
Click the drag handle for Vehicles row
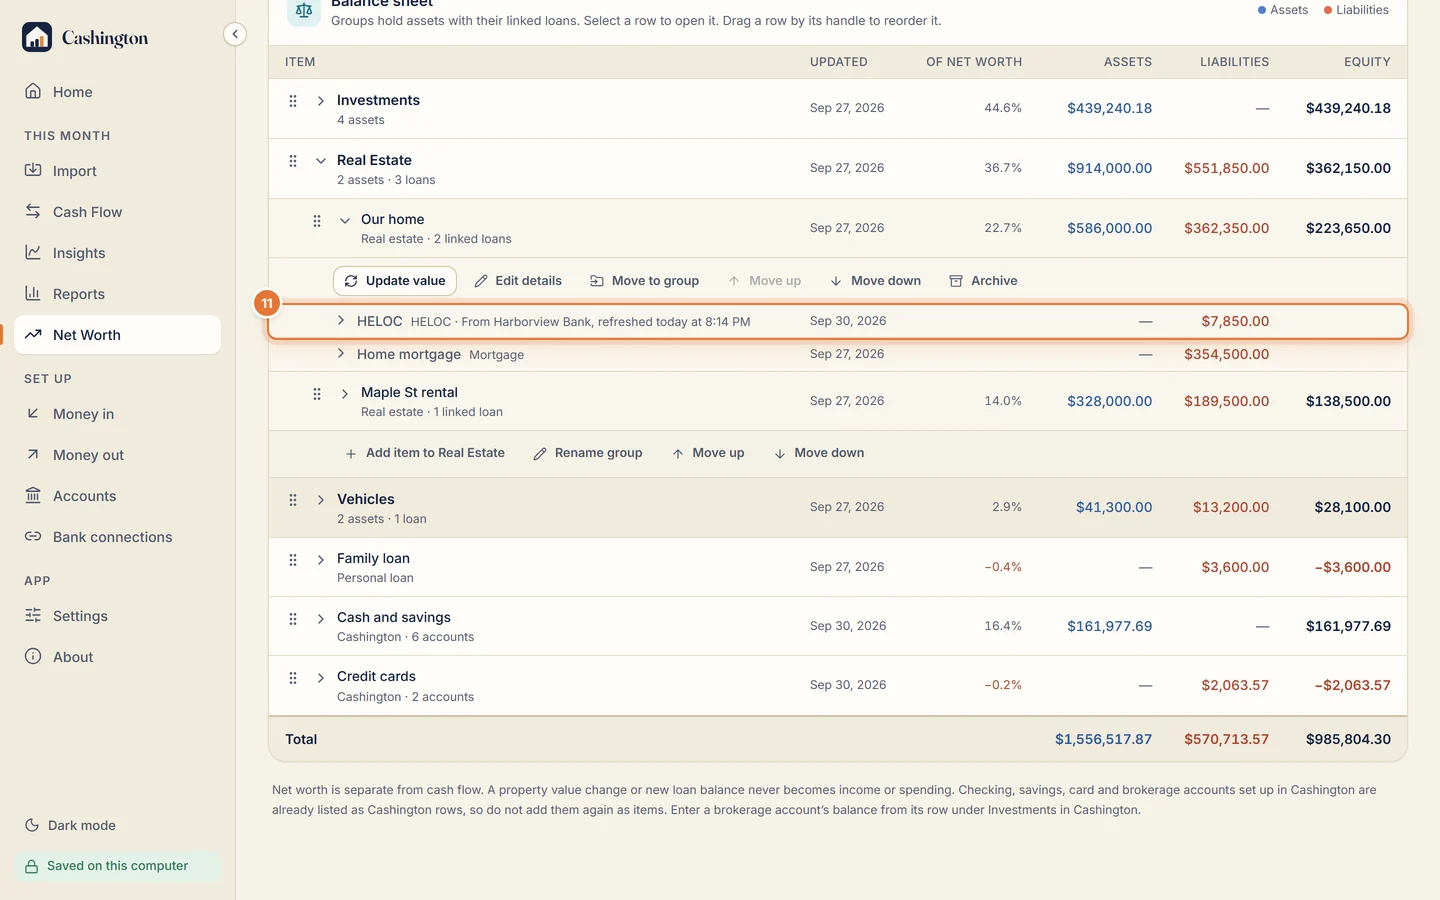coord(293,500)
